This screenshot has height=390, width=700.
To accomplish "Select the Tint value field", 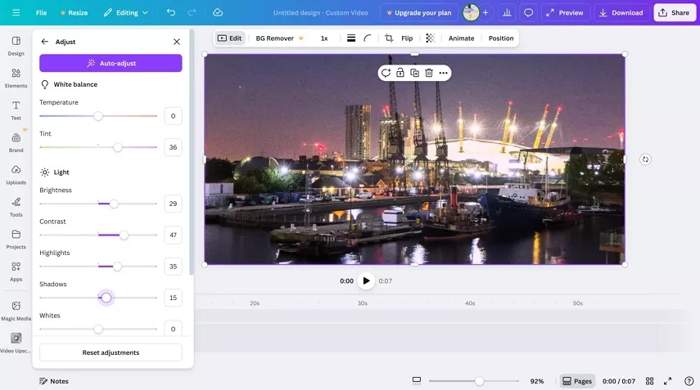I will click(173, 147).
